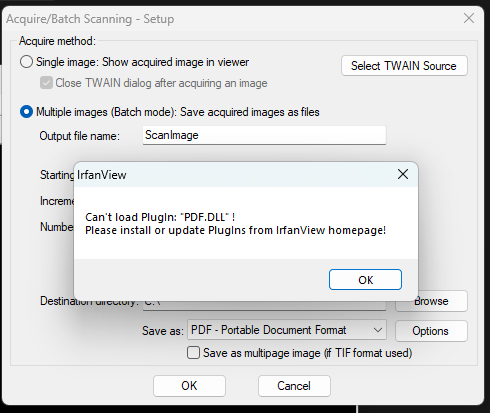490x413 pixels.
Task: Dismiss the IrfanView error dialog with its X
Action: 403,174
